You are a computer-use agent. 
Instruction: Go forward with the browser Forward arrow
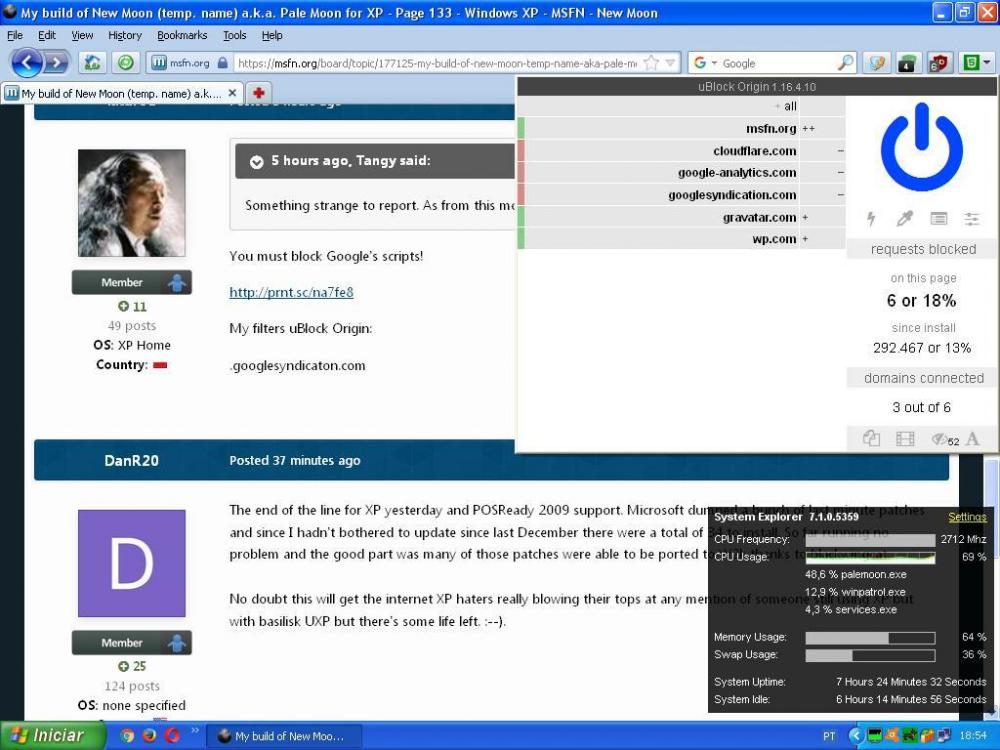coord(56,62)
